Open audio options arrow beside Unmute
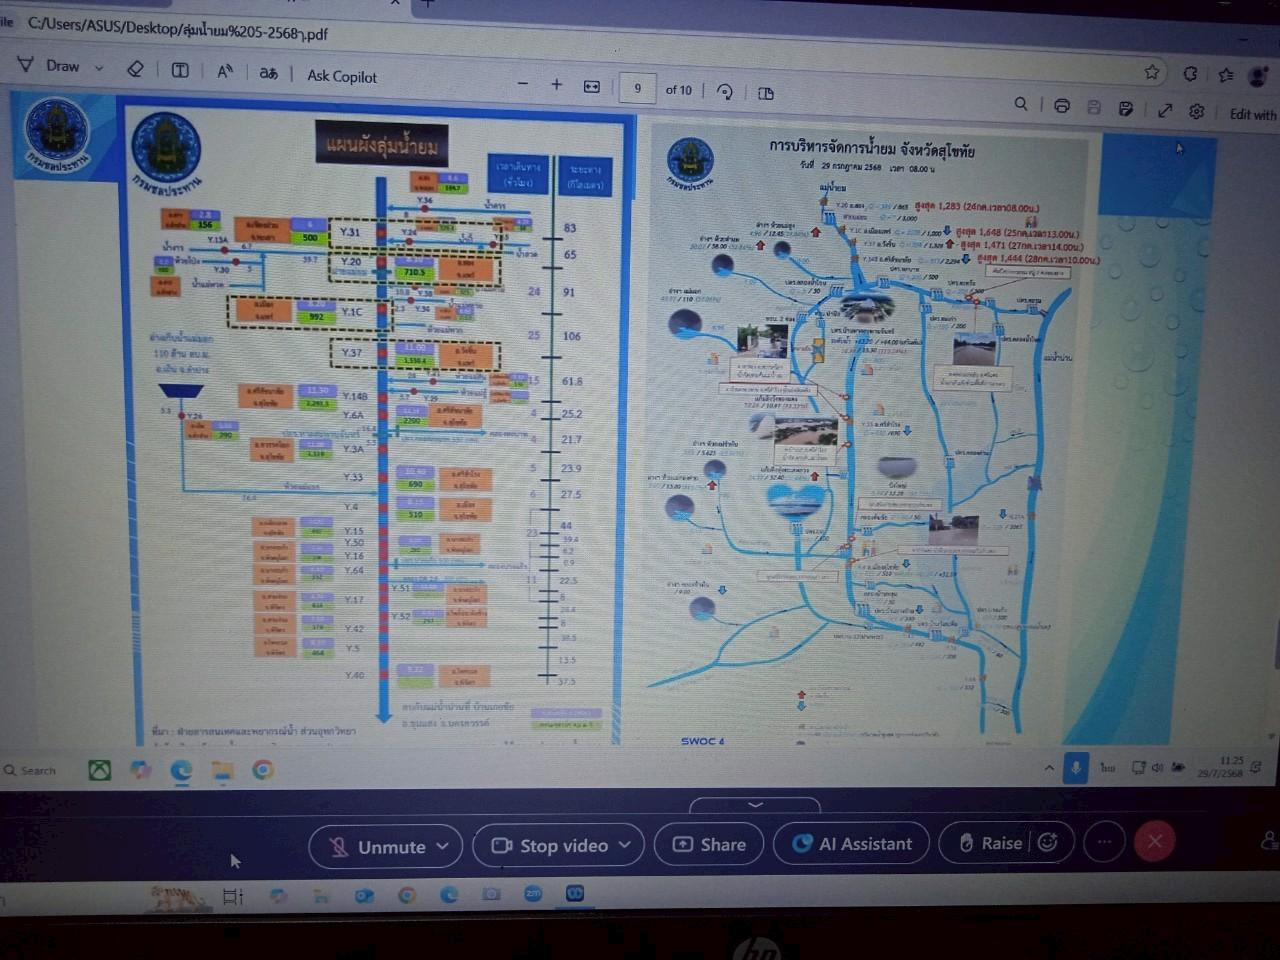The image size is (1280, 960). pyautogui.click(x=442, y=846)
